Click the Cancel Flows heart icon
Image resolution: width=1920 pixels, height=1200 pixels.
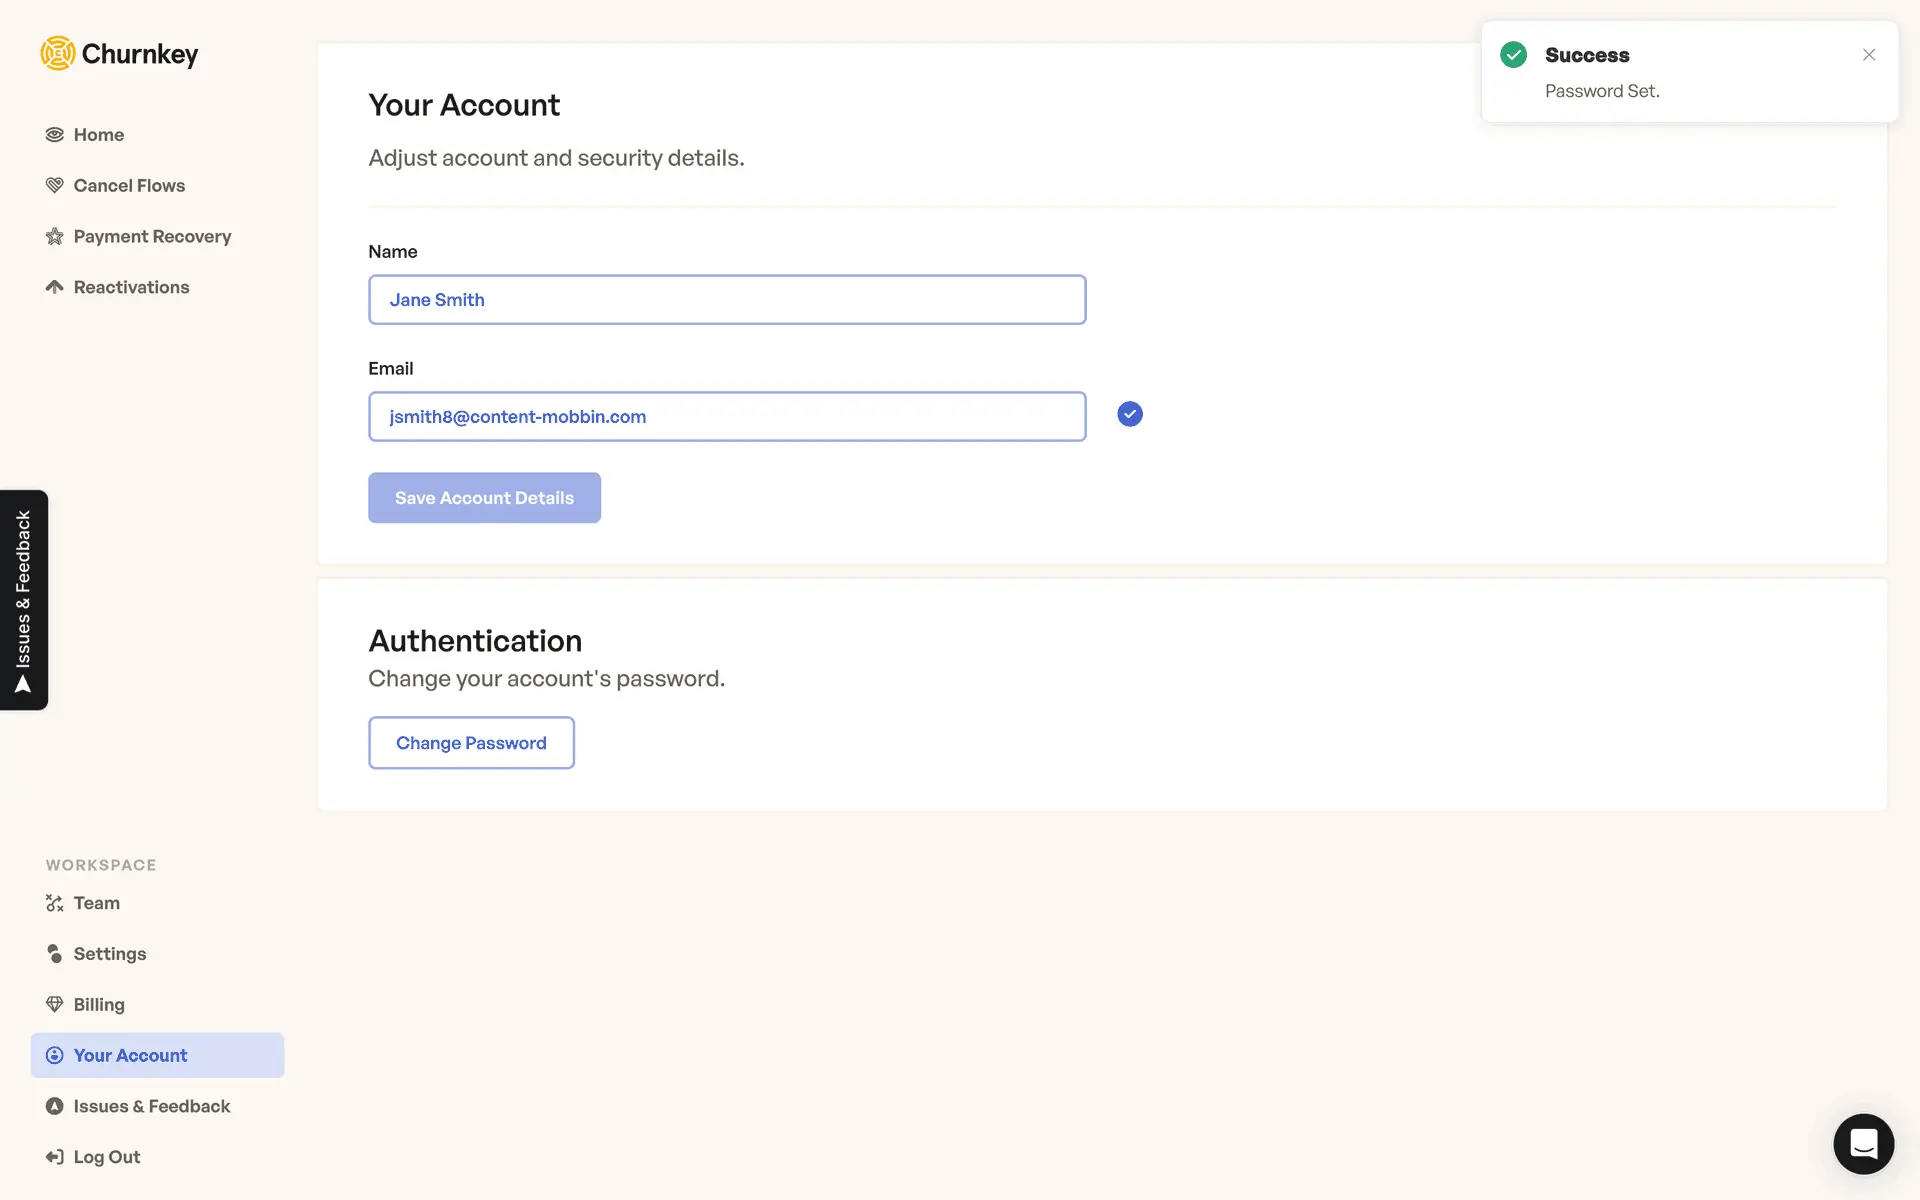click(54, 186)
